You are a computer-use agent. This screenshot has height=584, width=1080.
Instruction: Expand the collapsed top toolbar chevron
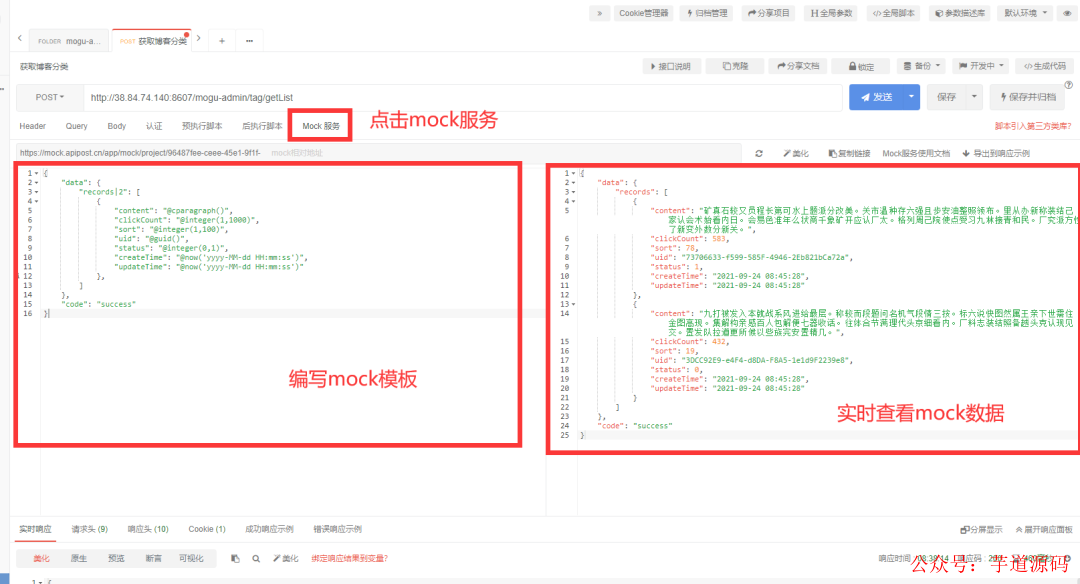[599, 13]
